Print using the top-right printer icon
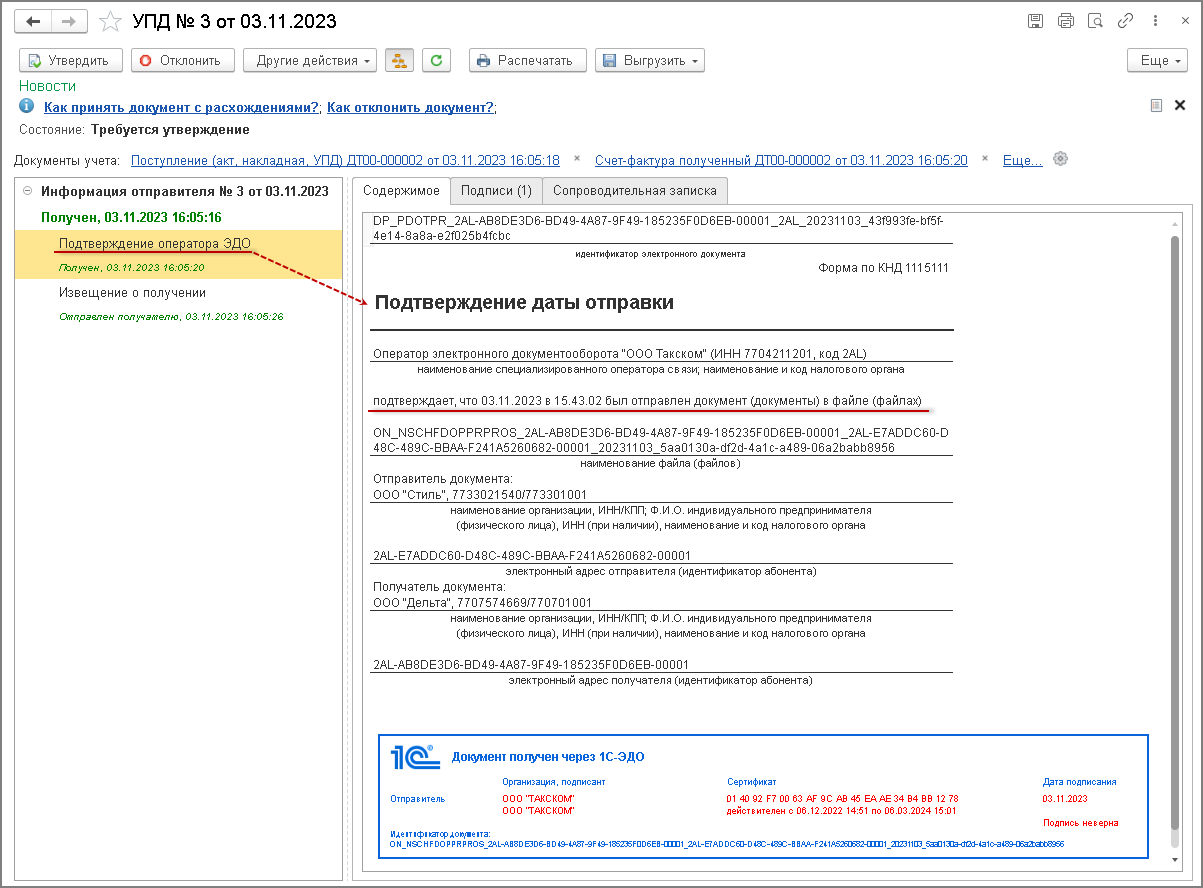This screenshot has width=1203, height=888. click(1066, 21)
